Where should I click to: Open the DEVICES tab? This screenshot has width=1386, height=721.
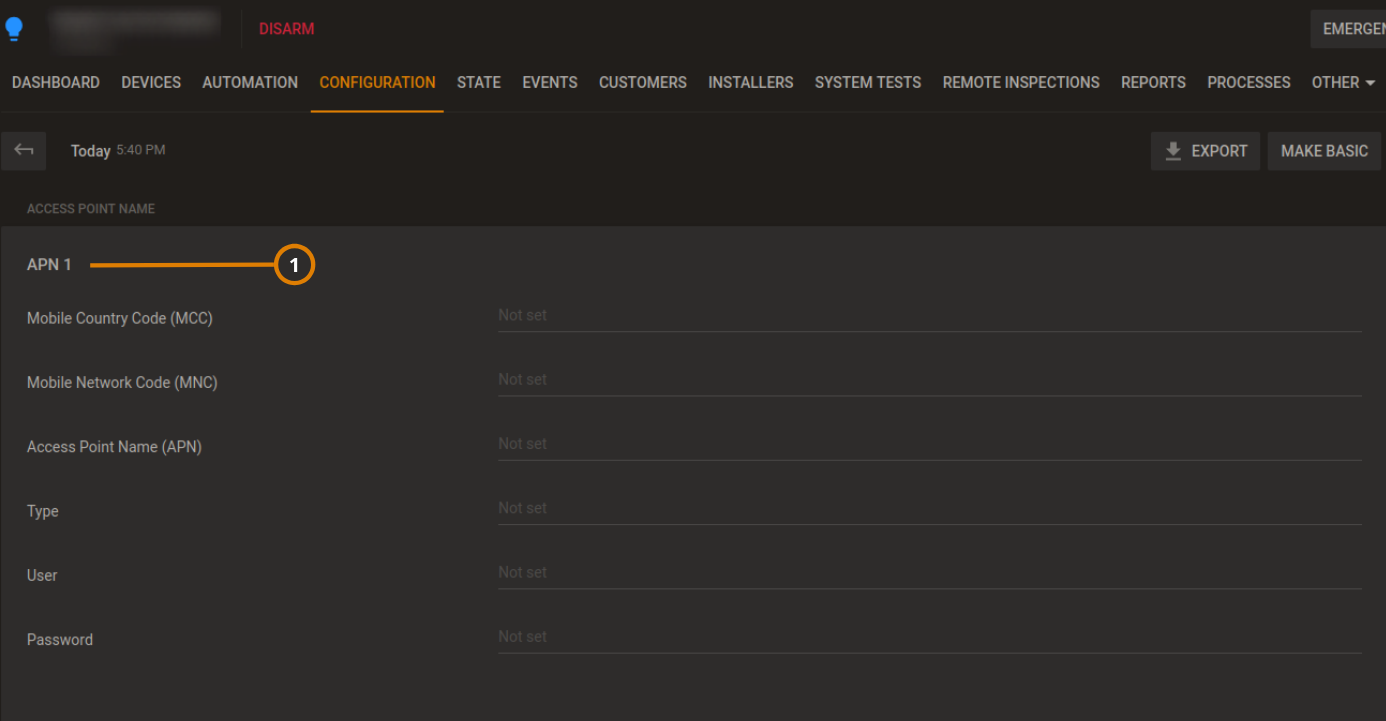tap(151, 82)
